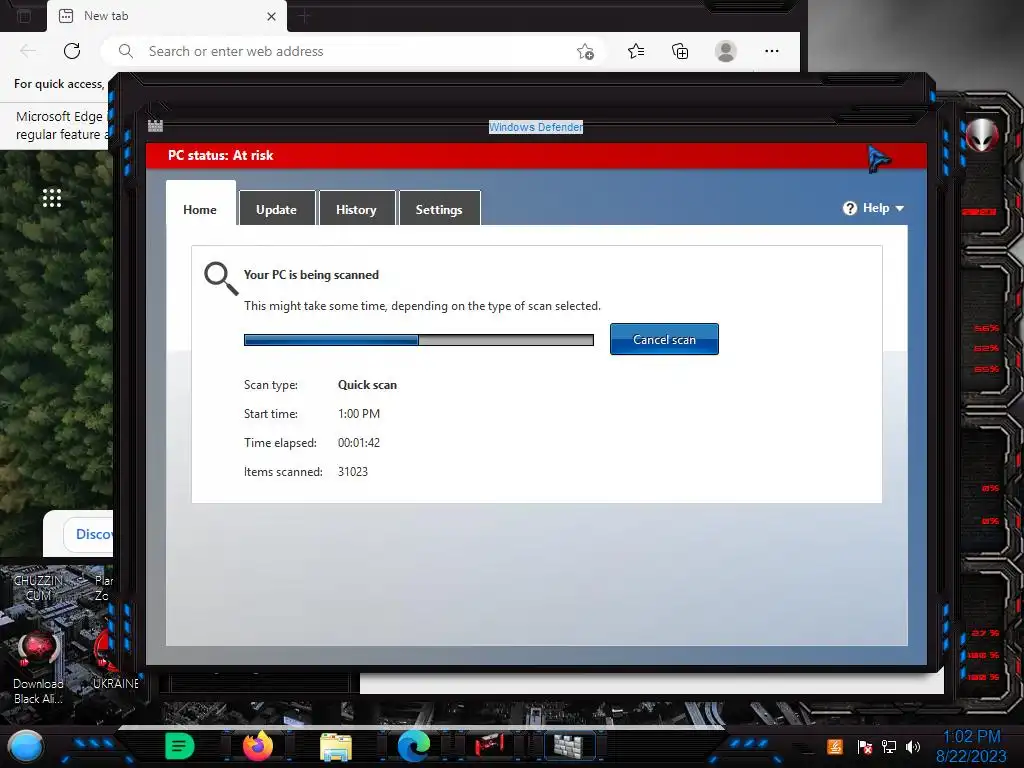Image resolution: width=1024 pixels, height=768 pixels.
Task: Open the apps grid on Edge page
Action: pos(52,198)
